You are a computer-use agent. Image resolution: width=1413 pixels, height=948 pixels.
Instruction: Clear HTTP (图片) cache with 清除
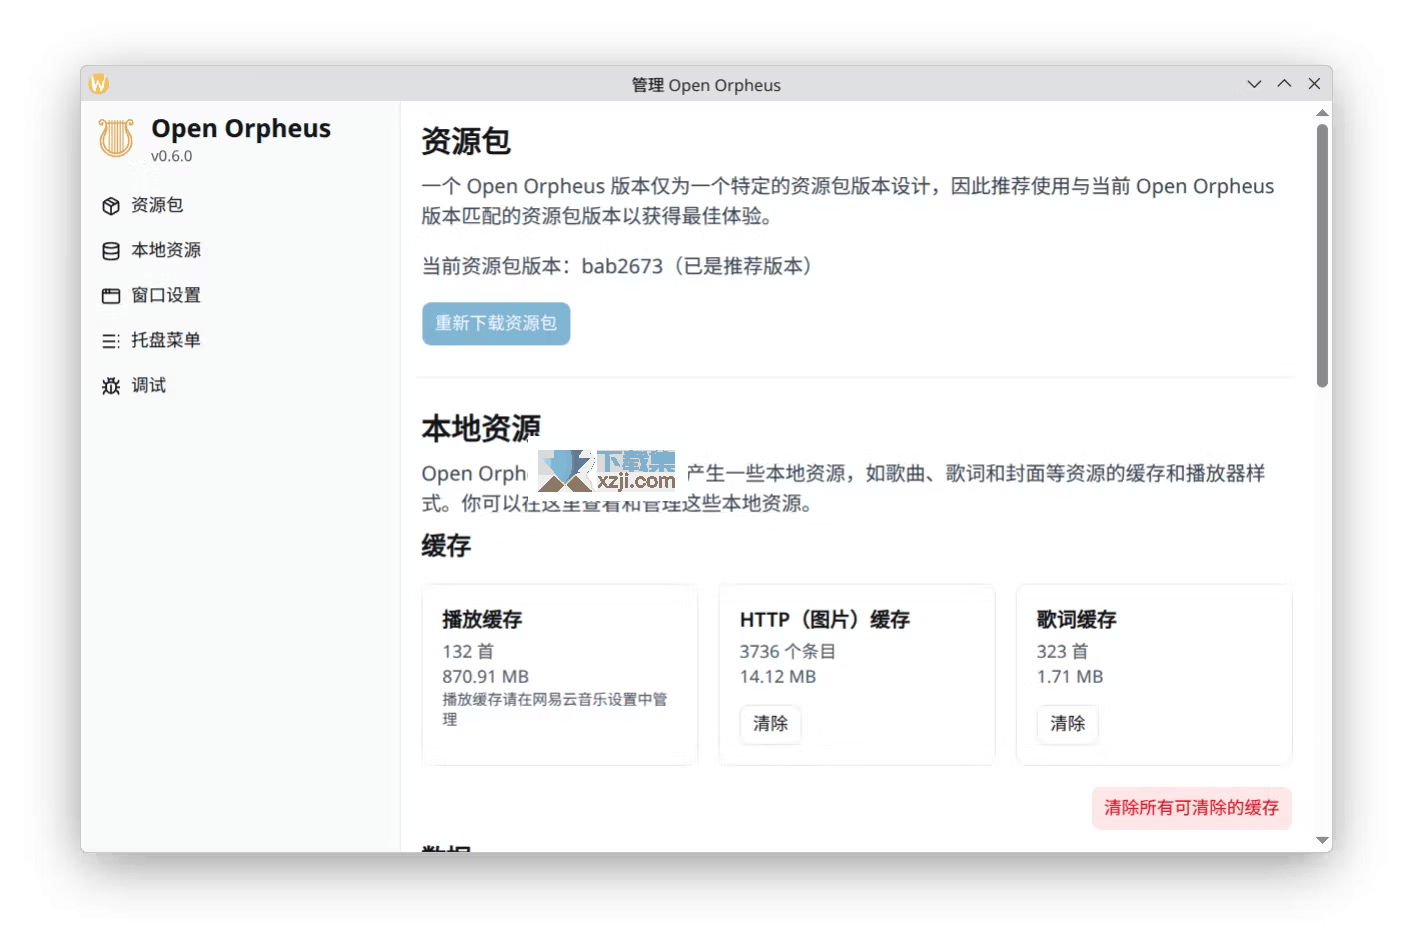[770, 724]
